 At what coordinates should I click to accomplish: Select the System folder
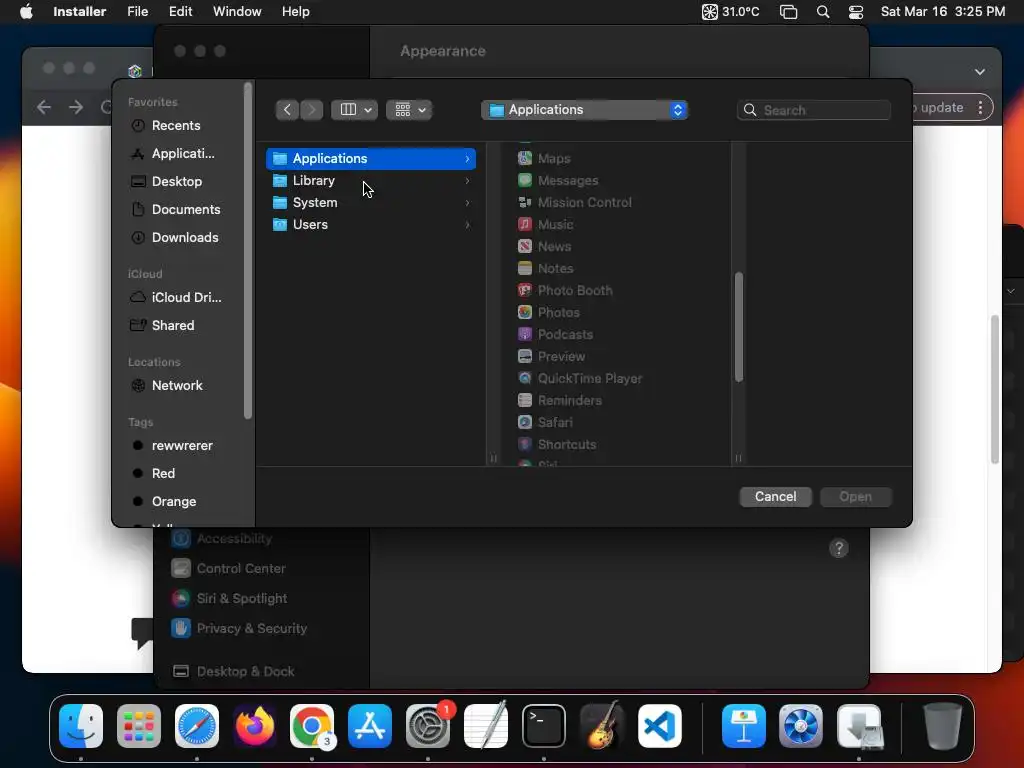[371, 202]
